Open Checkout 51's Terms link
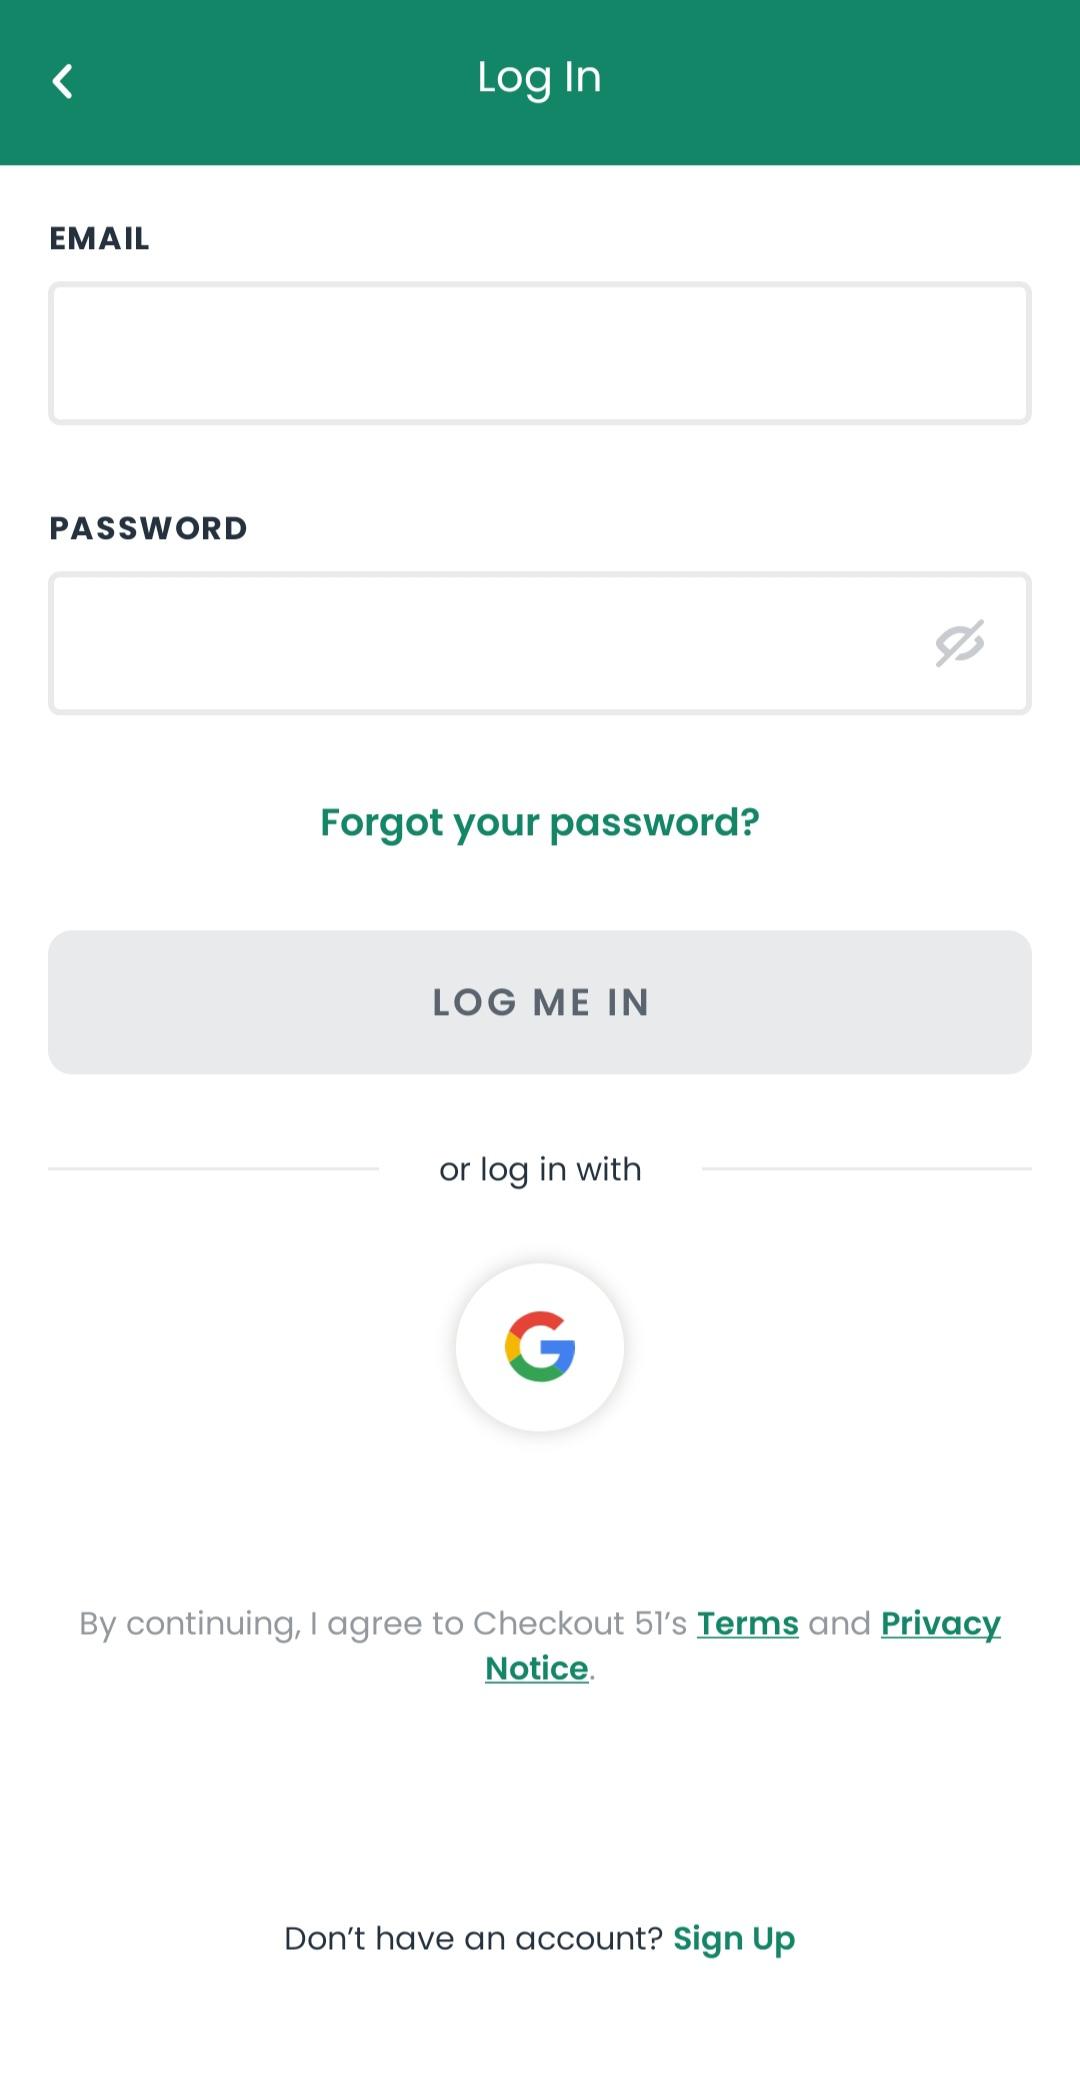1080x2094 pixels. 747,1623
